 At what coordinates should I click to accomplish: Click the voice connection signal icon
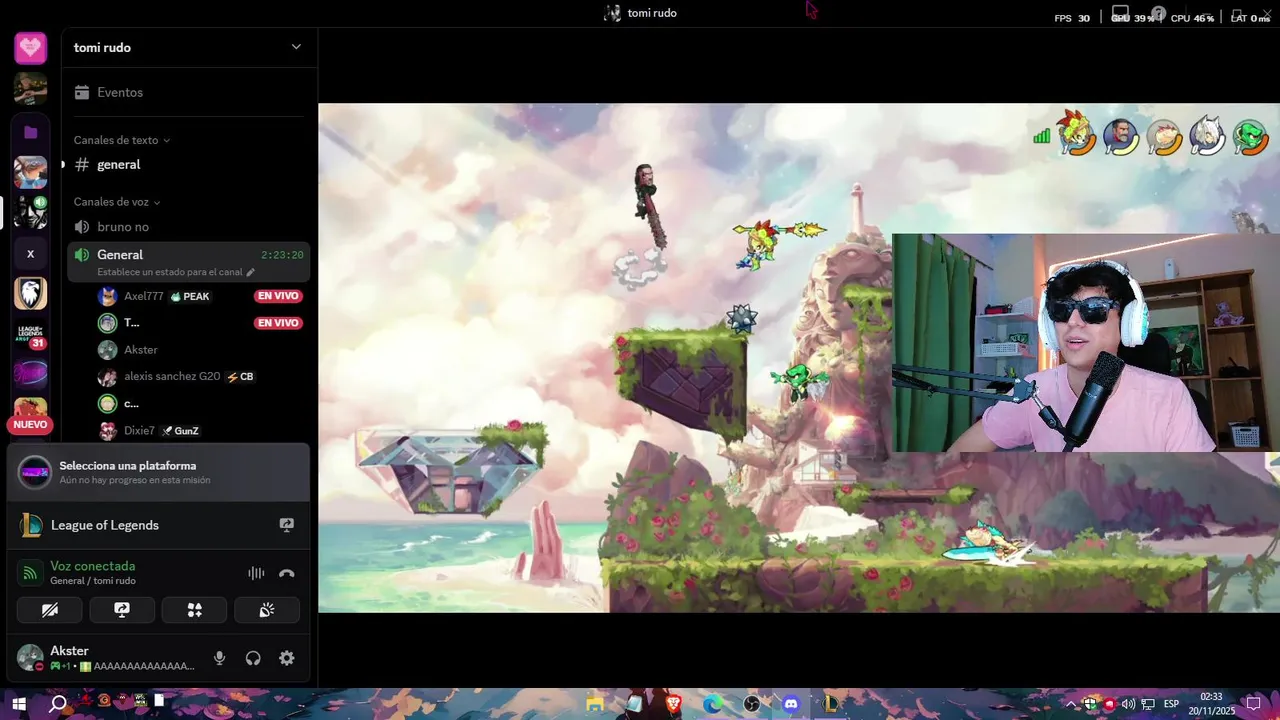coord(30,573)
